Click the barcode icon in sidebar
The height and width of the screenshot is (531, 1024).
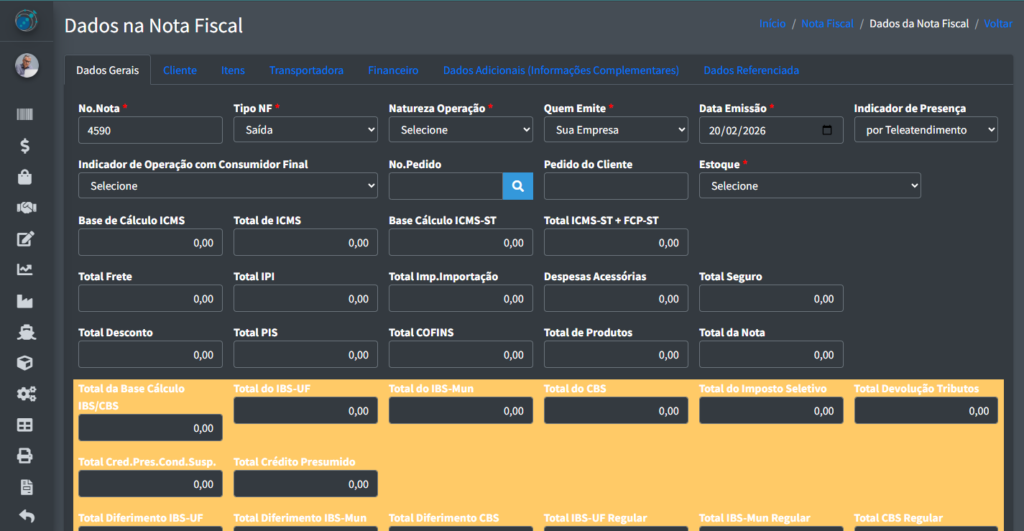coord(26,115)
